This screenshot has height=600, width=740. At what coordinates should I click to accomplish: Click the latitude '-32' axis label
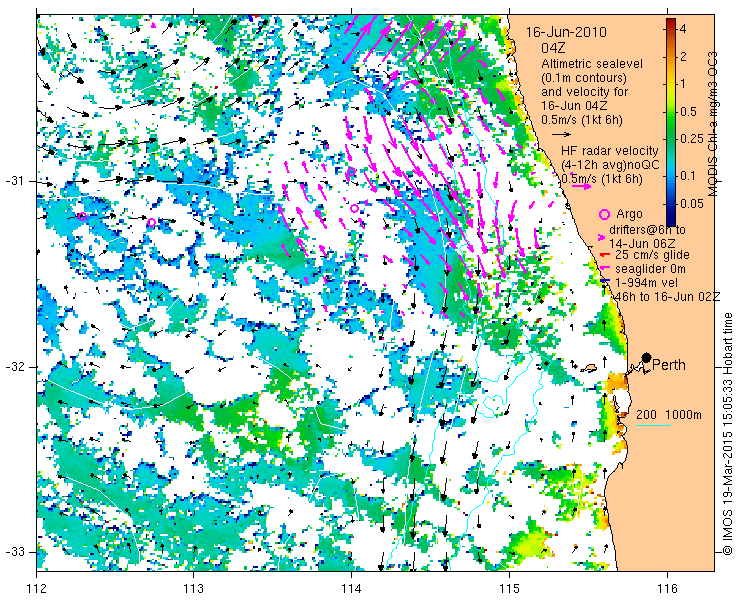(15, 367)
